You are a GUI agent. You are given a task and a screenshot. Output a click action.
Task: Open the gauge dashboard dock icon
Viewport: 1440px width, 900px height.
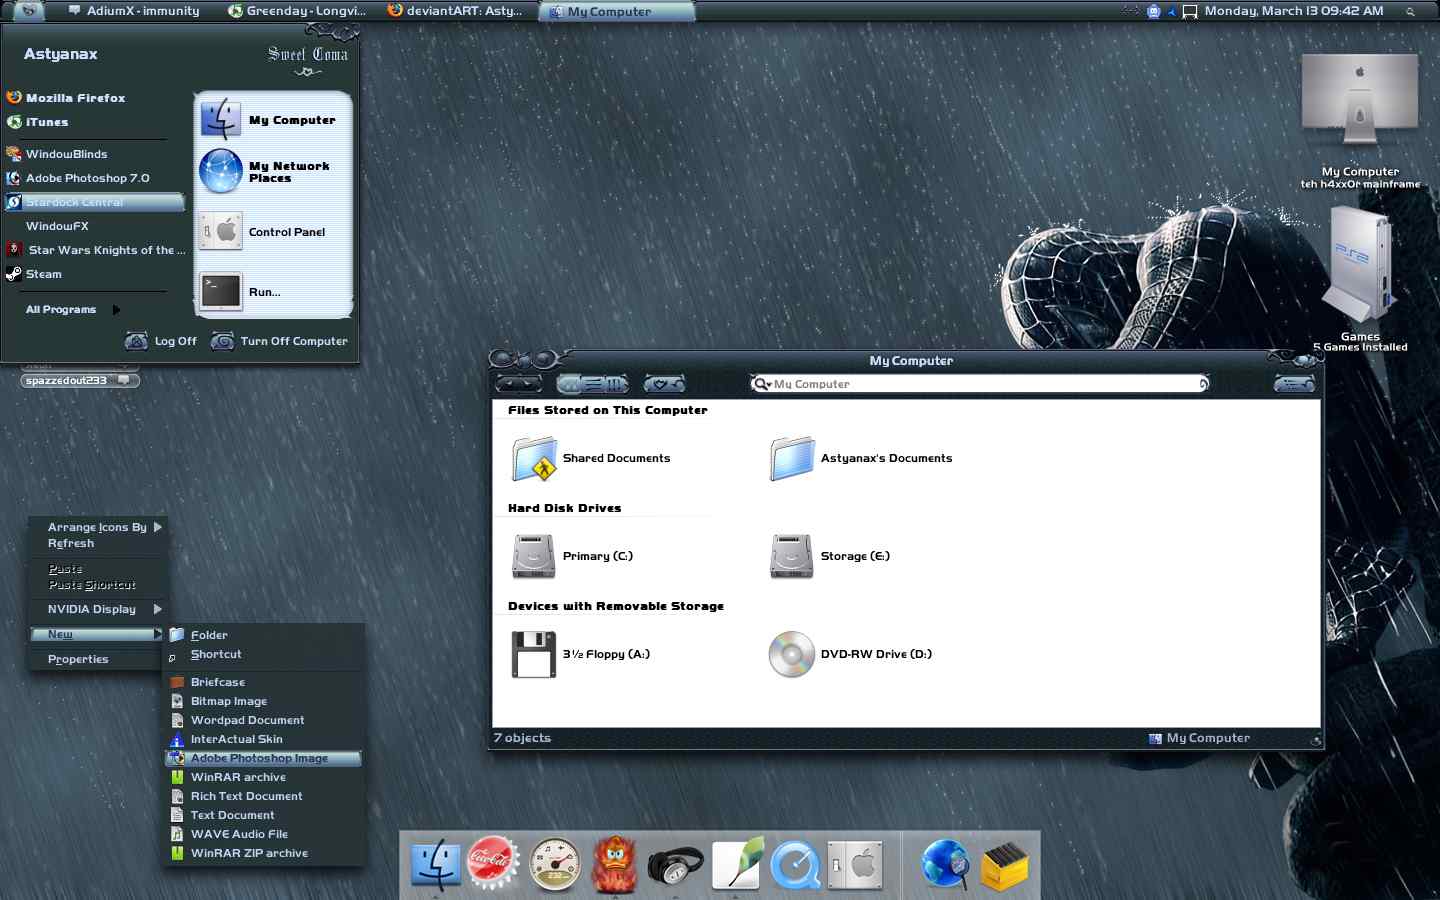coord(554,864)
